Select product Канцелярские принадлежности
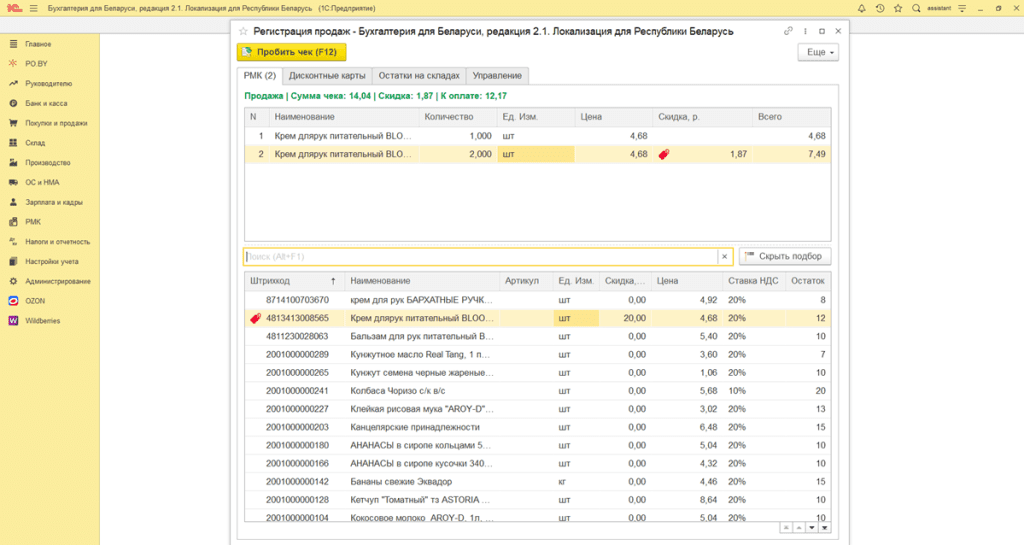The width and height of the screenshot is (1024, 545). coord(537,427)
